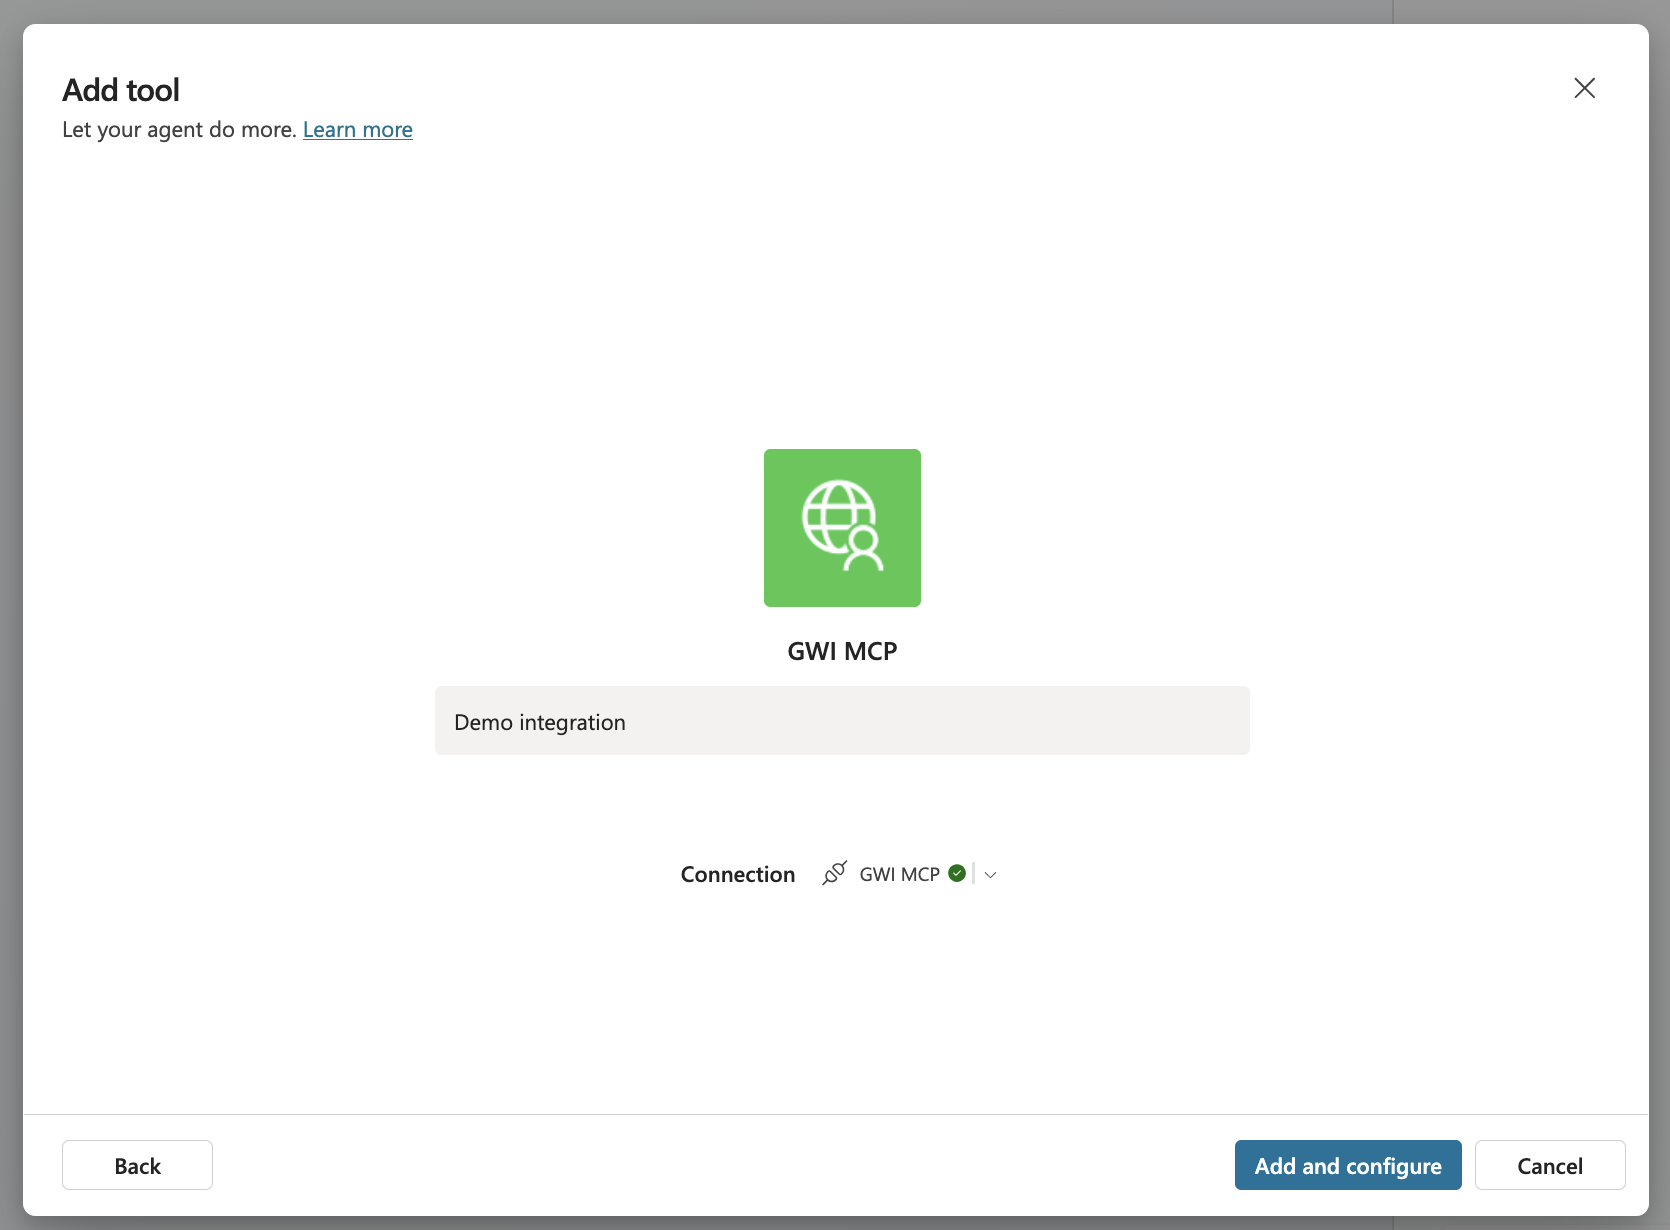Click the Connection label
The height and width of the screenshot is (1230, 1670).
tap(738, 875)
